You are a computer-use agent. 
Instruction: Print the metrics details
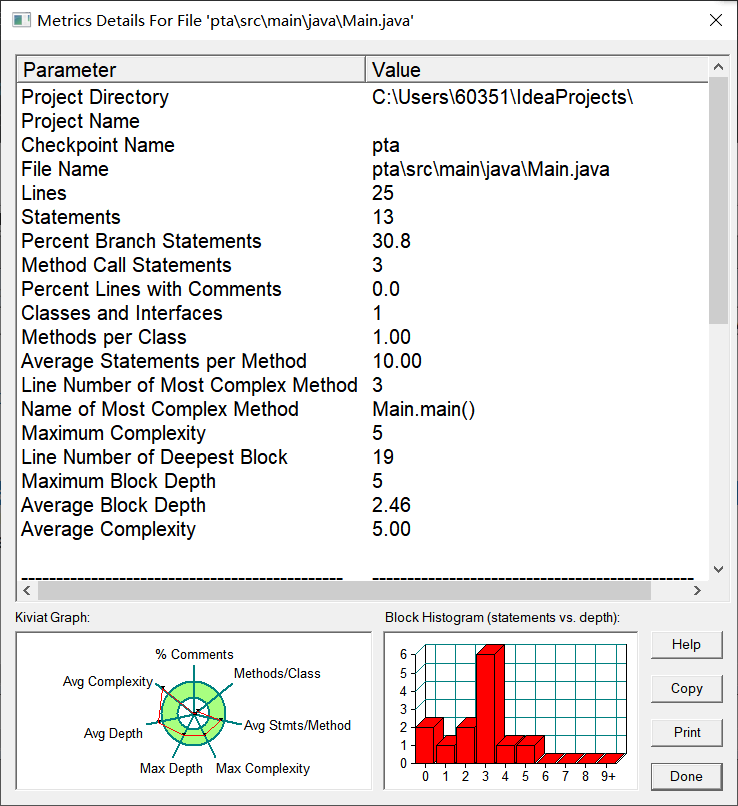[x=687, y=732]
